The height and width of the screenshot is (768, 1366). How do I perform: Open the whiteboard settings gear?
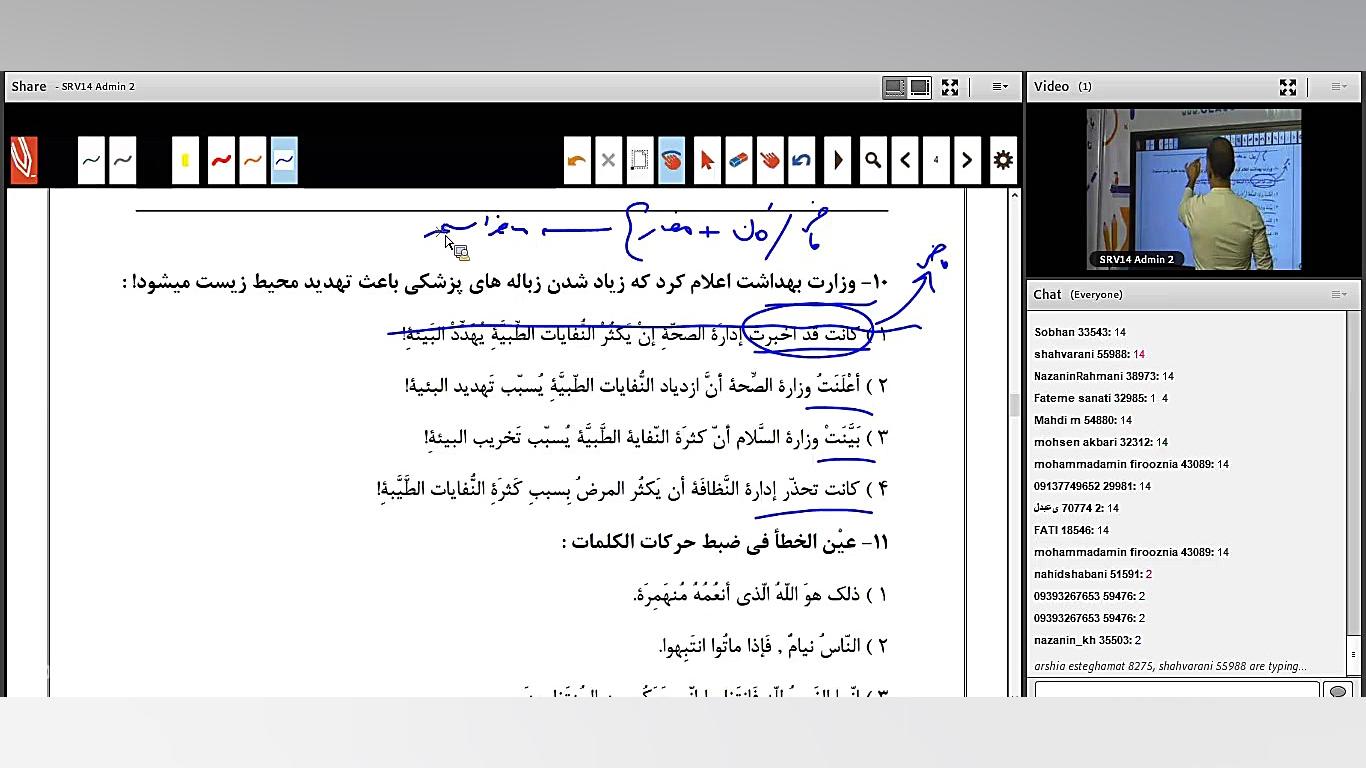click(1002, 160)
